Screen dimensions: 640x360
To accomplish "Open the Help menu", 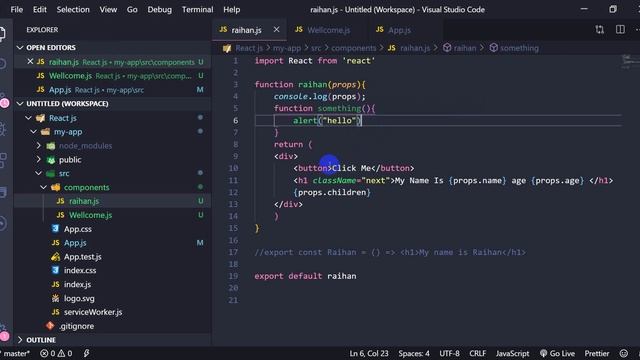I will click(231, 9).
